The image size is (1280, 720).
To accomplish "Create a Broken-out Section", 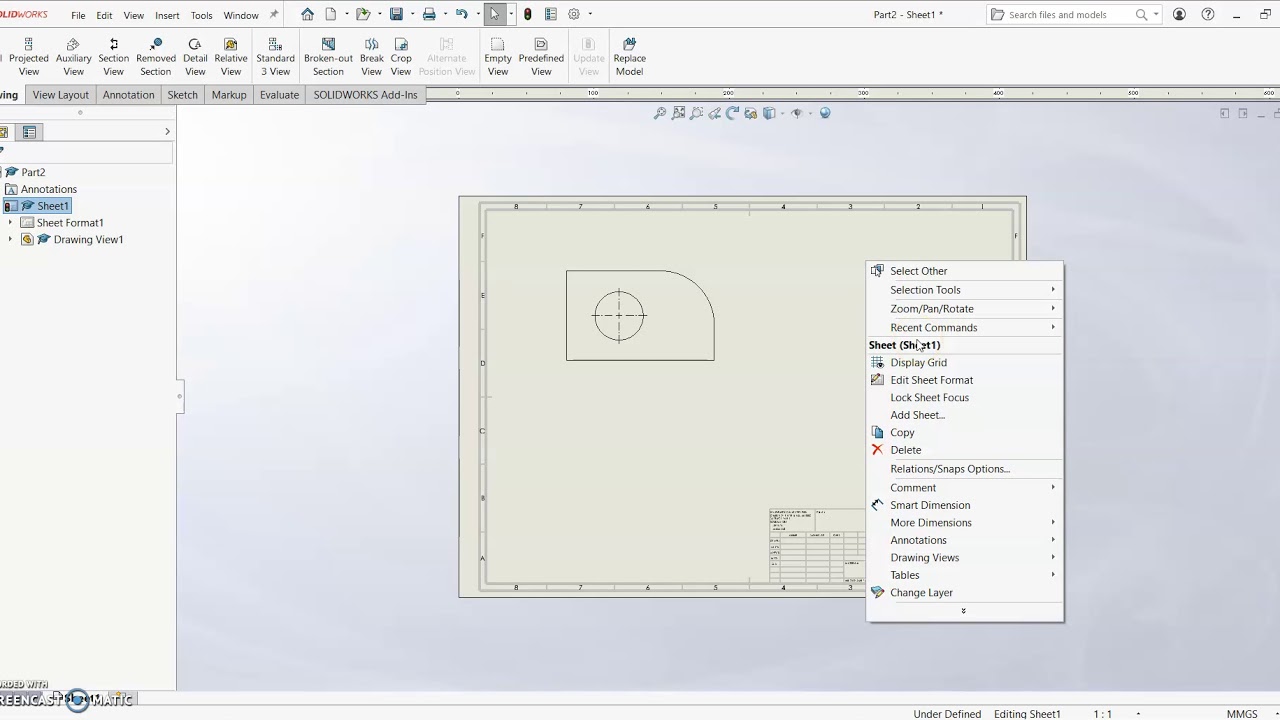I will (328, 57).
